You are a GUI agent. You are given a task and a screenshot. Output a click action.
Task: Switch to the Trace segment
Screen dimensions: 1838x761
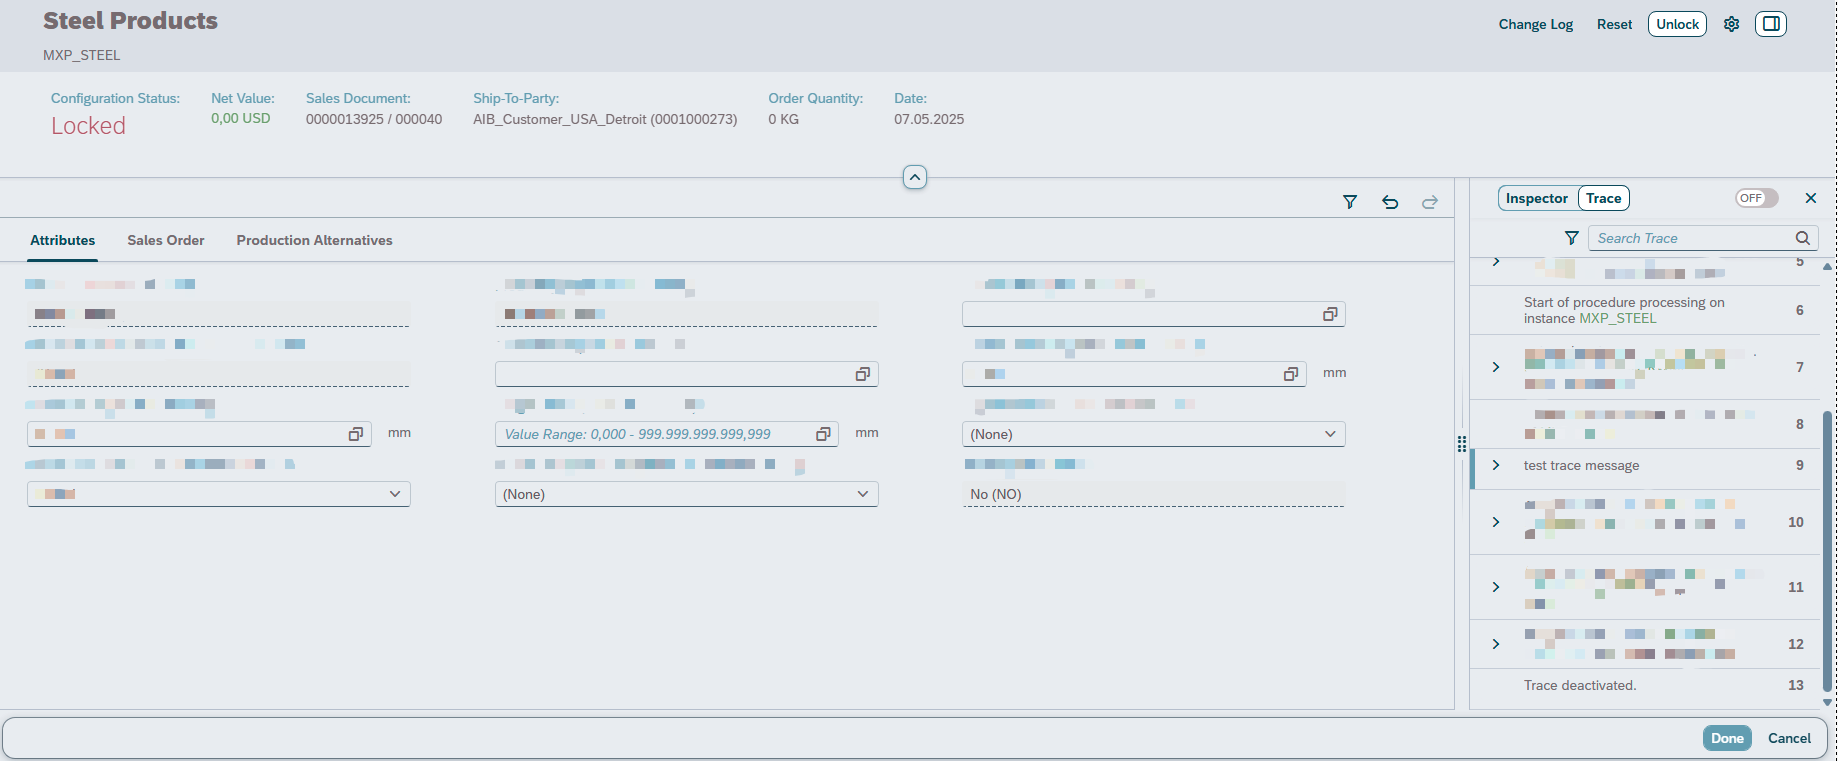pos(1604,198)
